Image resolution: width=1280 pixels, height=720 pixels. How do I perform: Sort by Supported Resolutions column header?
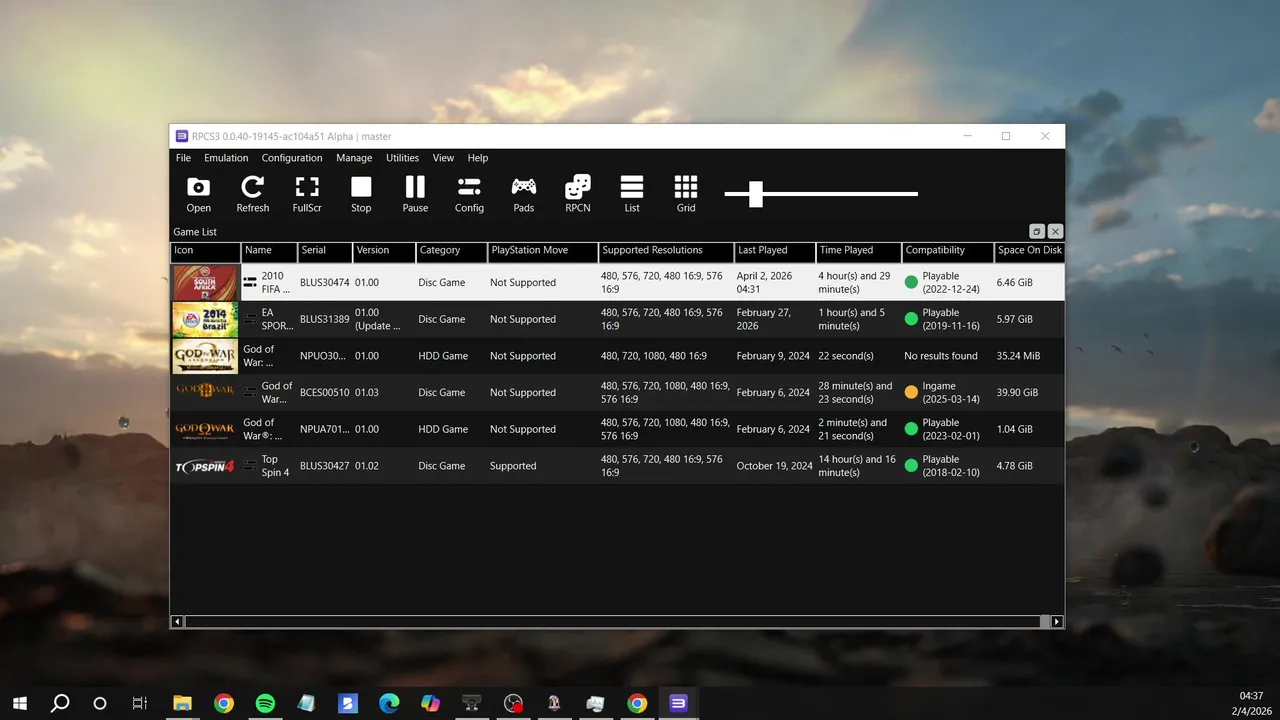click(x=666, y=251)
